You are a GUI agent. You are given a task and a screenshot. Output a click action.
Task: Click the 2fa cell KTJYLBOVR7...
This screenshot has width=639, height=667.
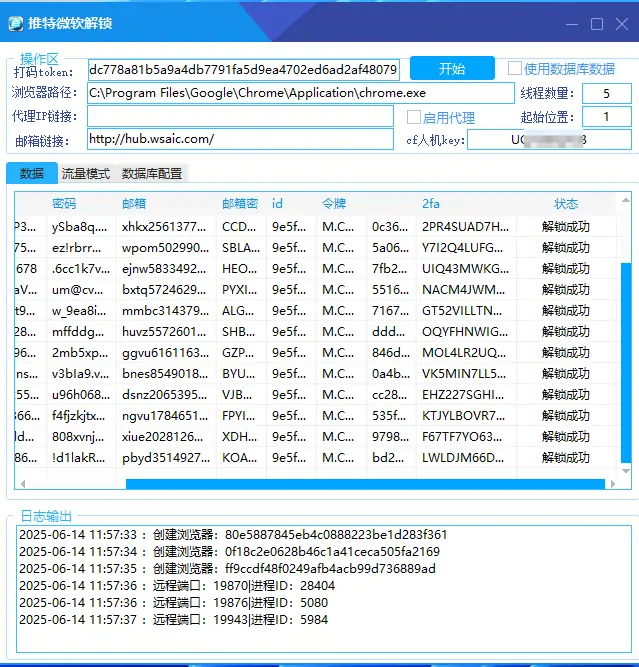coord(466,416)
